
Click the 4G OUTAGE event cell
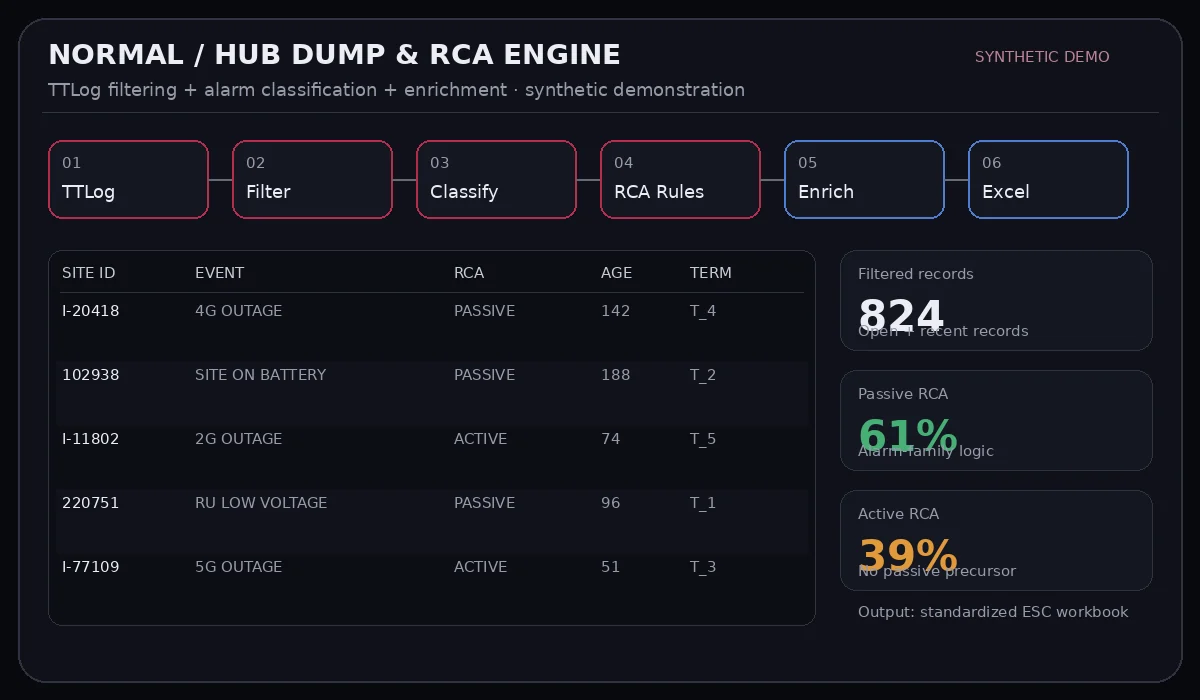[x=238, y=311]
